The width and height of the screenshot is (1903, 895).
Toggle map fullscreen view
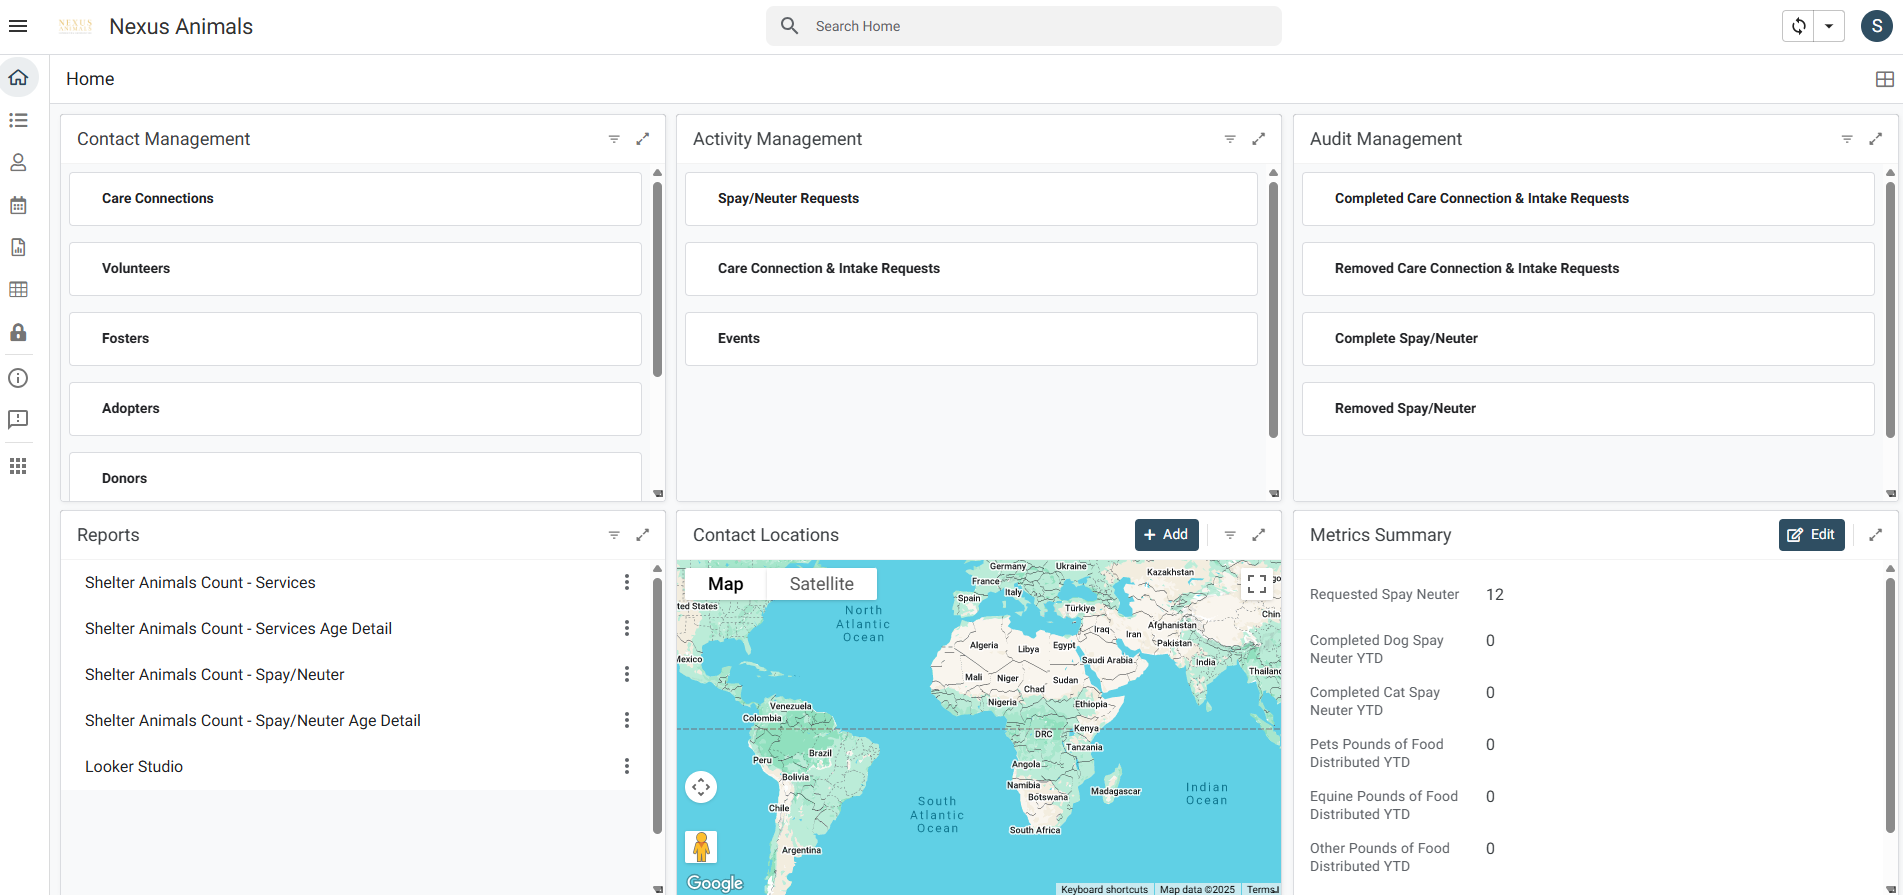1256,584
